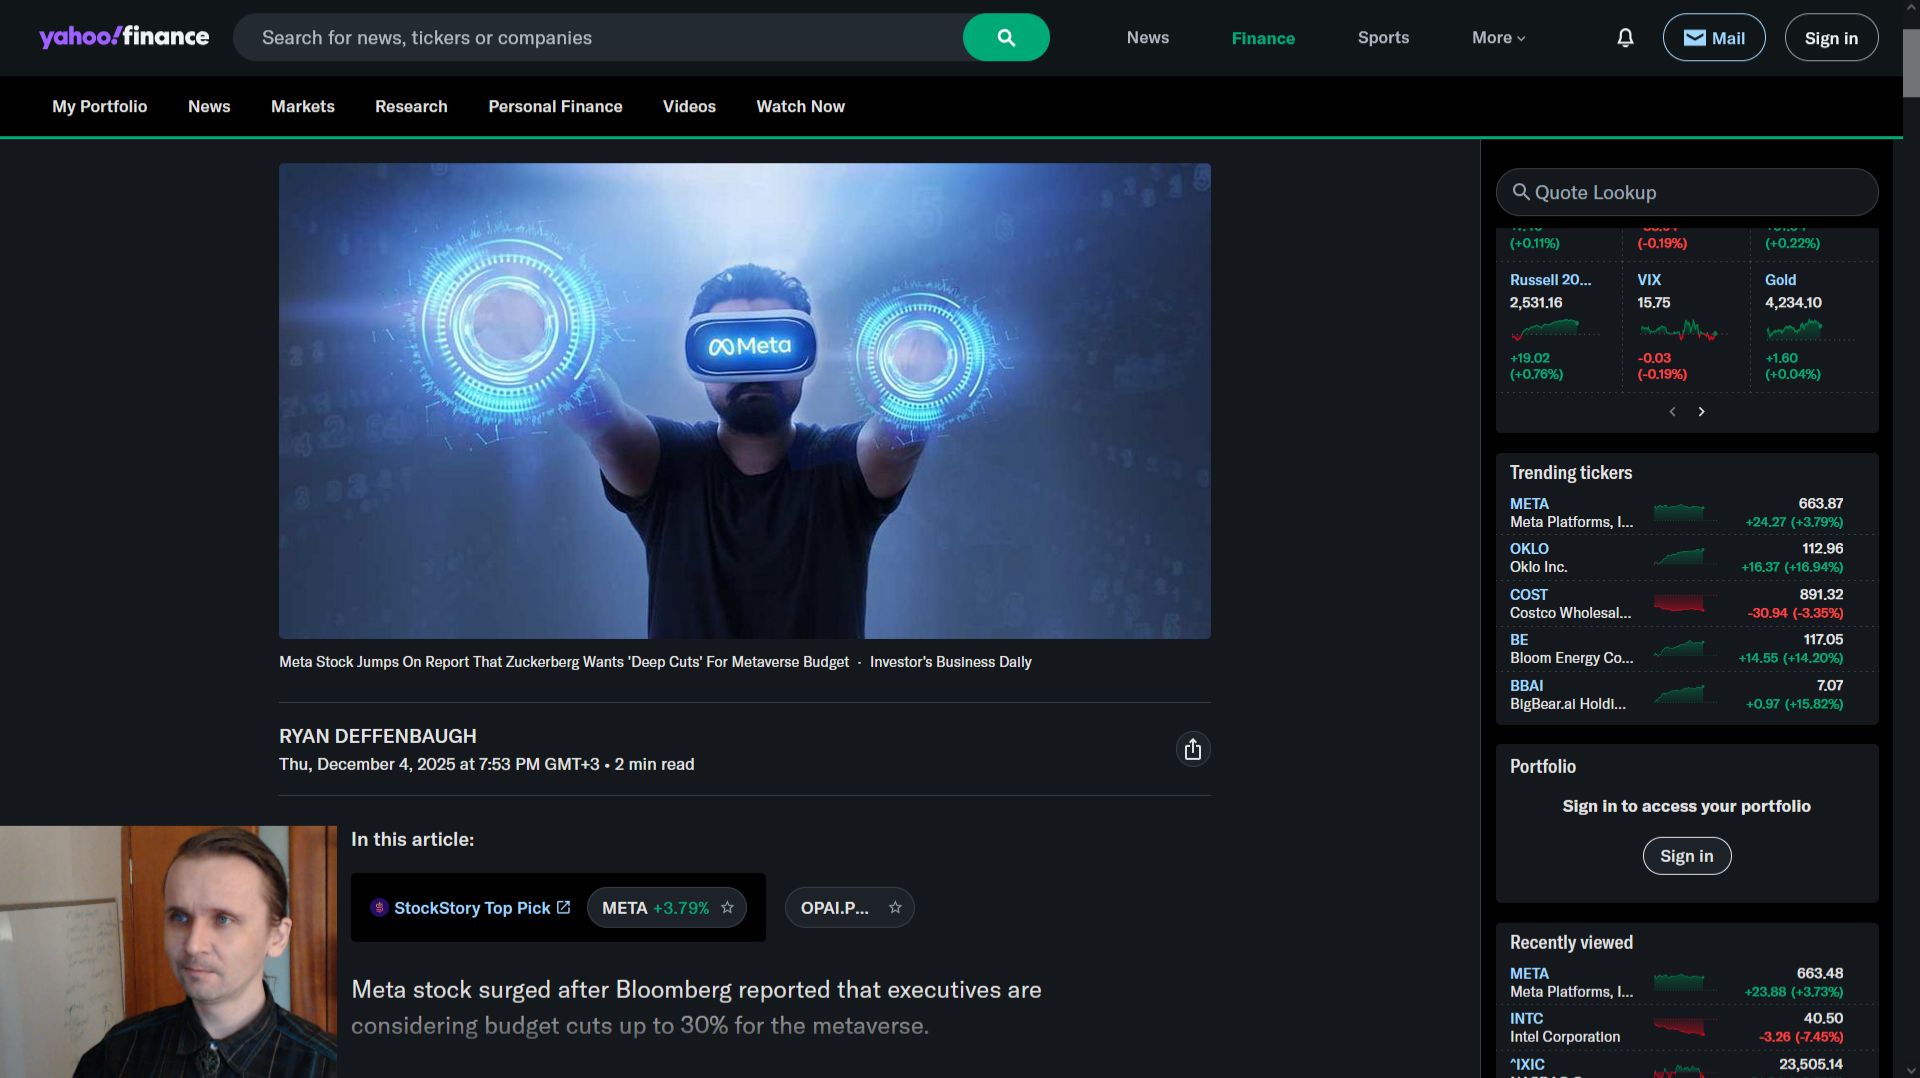Click the OPAI.P ticker chip
Image resolution: width=1920 pixels, height=1078 pixels.
click(x=850, y=908)
